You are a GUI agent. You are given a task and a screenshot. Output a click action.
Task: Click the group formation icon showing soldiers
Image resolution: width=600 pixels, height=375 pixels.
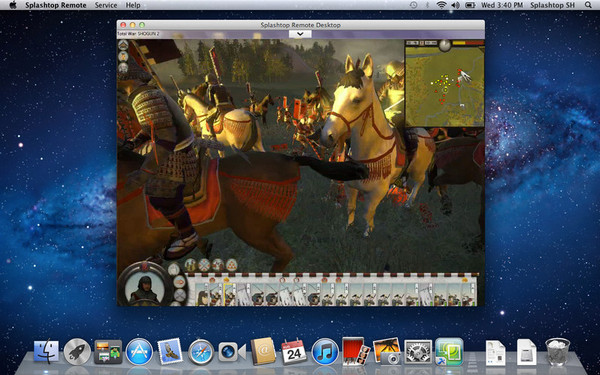pos(191,265)
